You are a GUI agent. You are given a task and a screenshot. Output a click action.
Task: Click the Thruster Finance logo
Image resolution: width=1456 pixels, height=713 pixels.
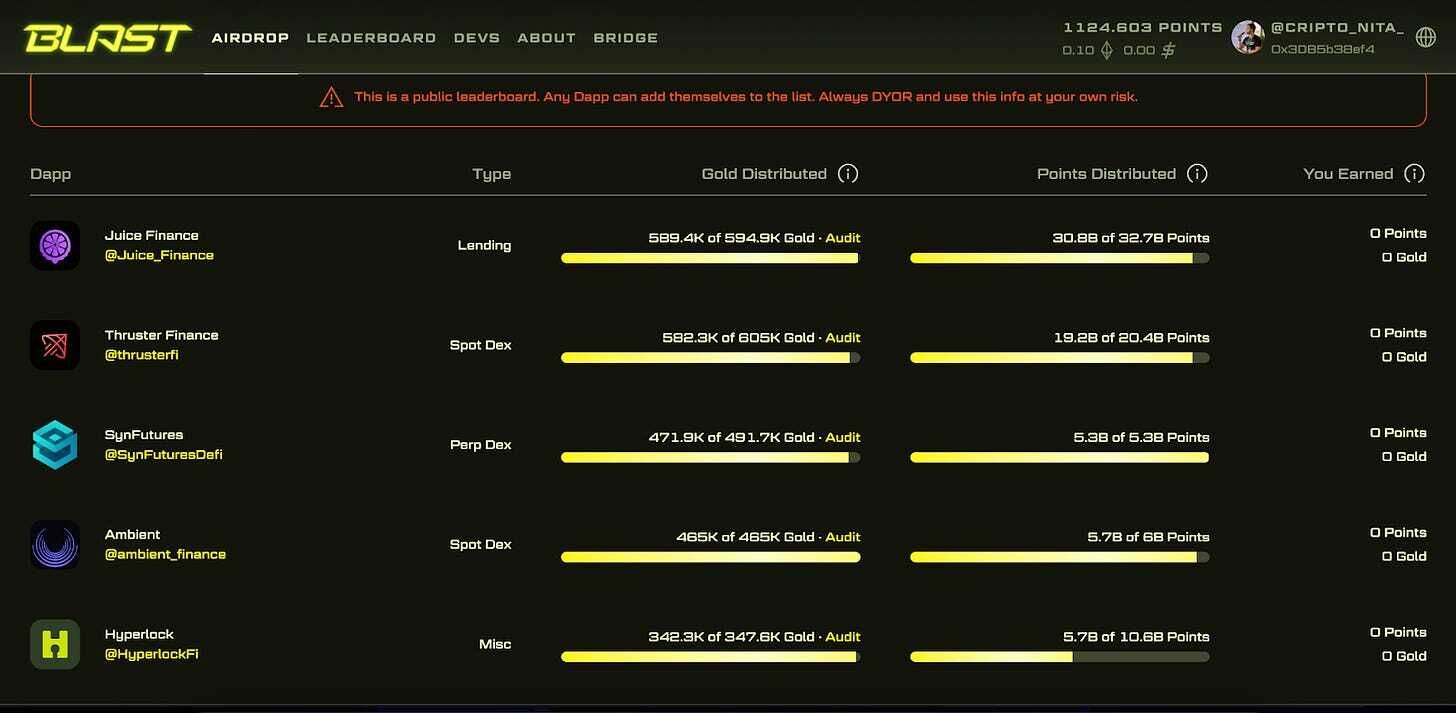coord(55,345)
